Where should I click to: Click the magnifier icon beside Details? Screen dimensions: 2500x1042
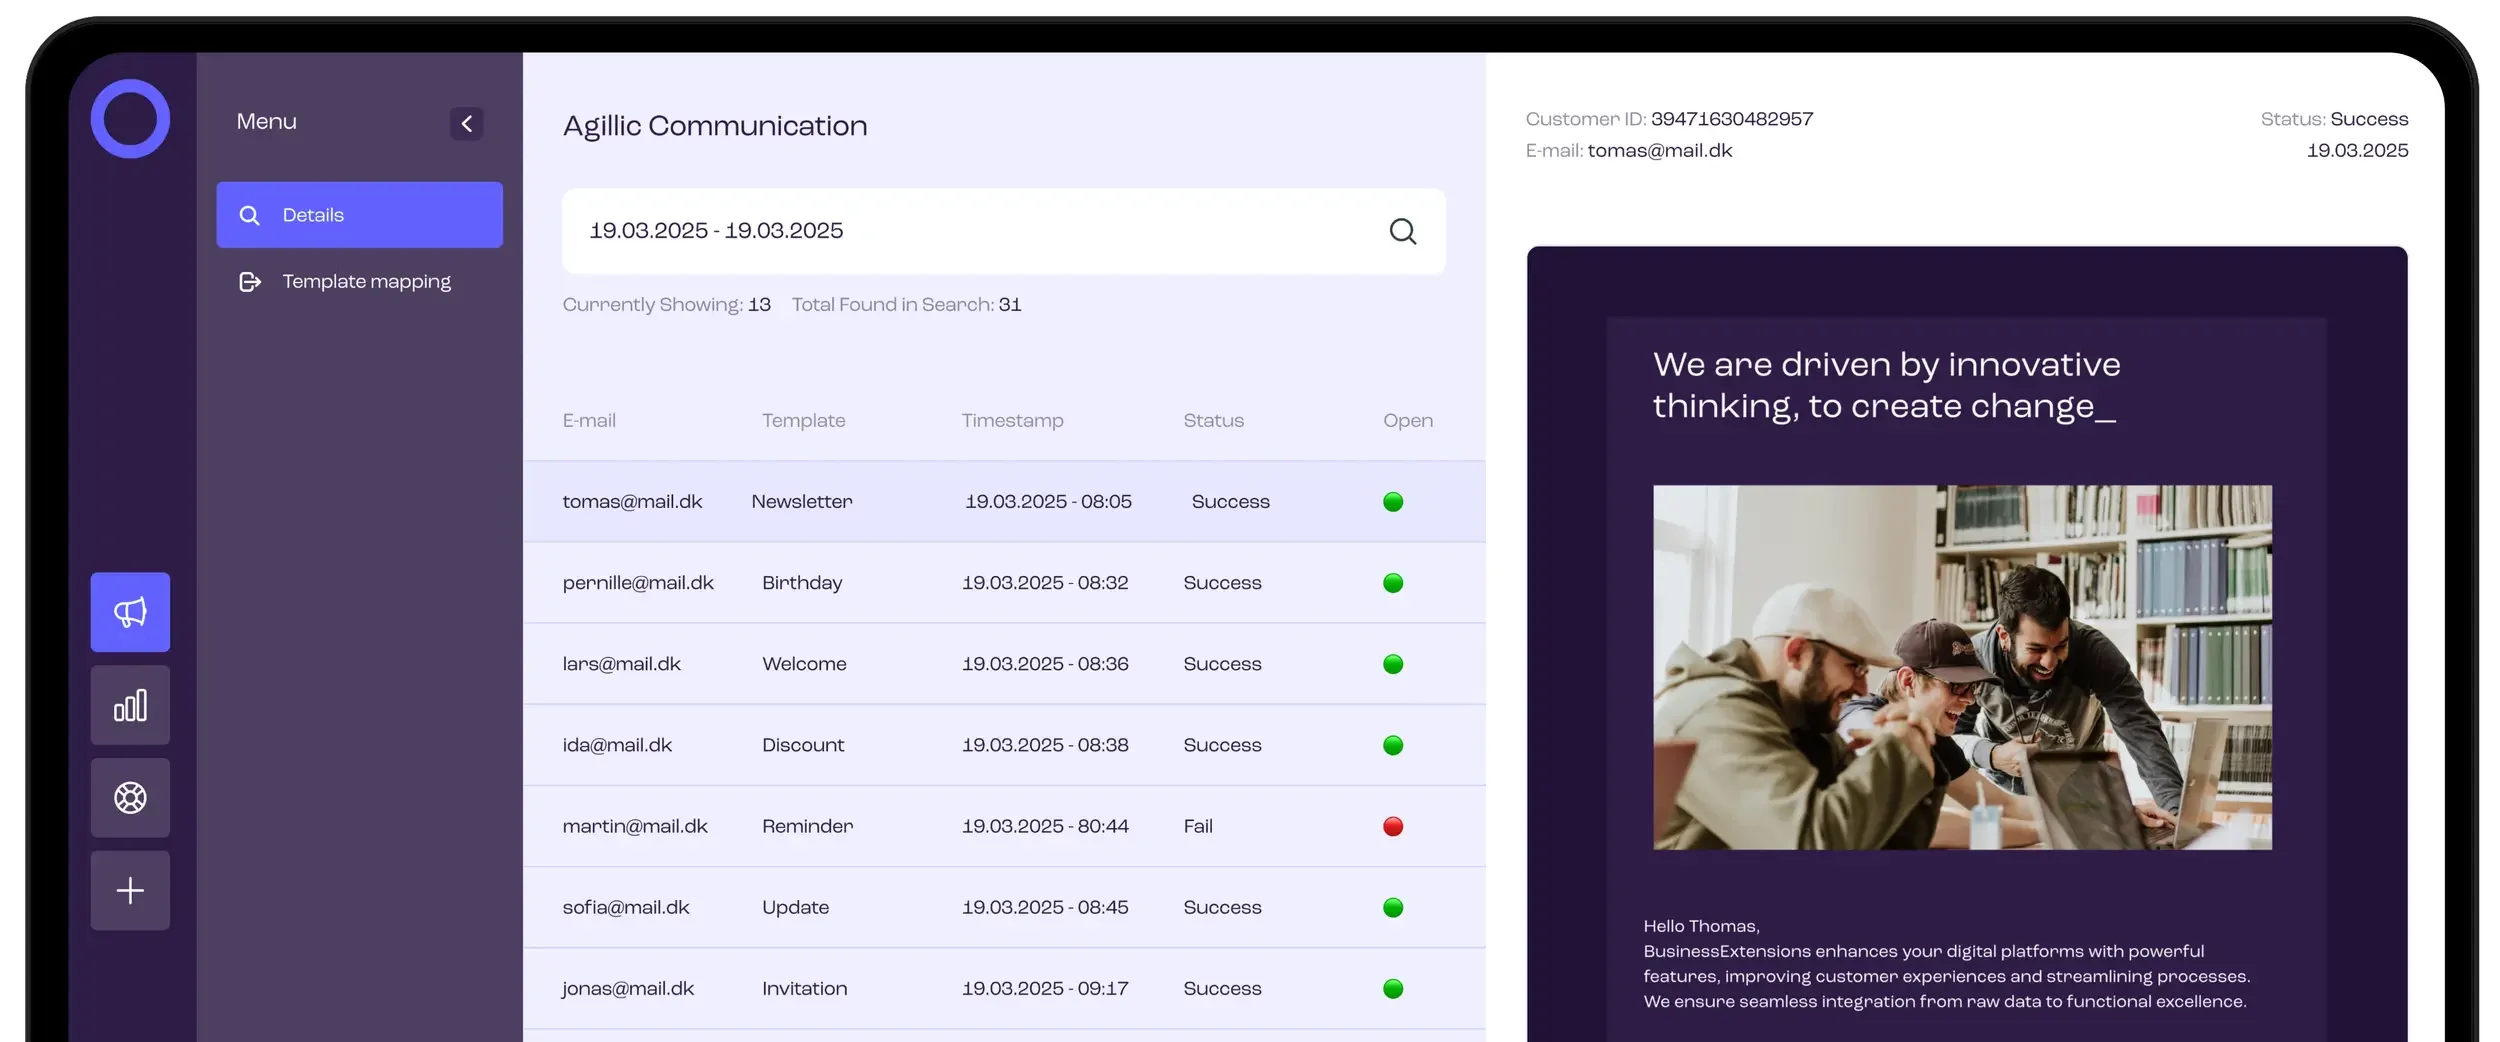(250, 215)
